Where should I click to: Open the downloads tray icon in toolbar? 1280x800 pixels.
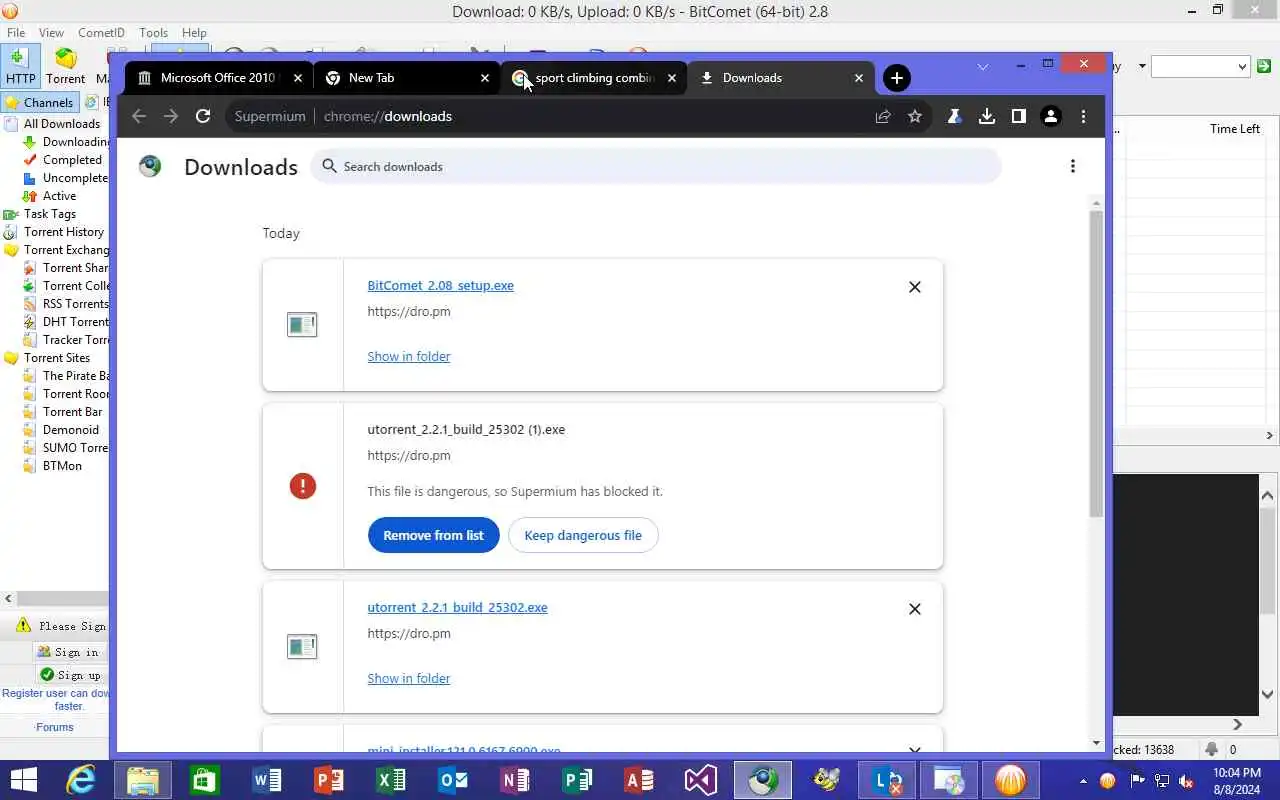pyautogui.click(x=987, y=116)
